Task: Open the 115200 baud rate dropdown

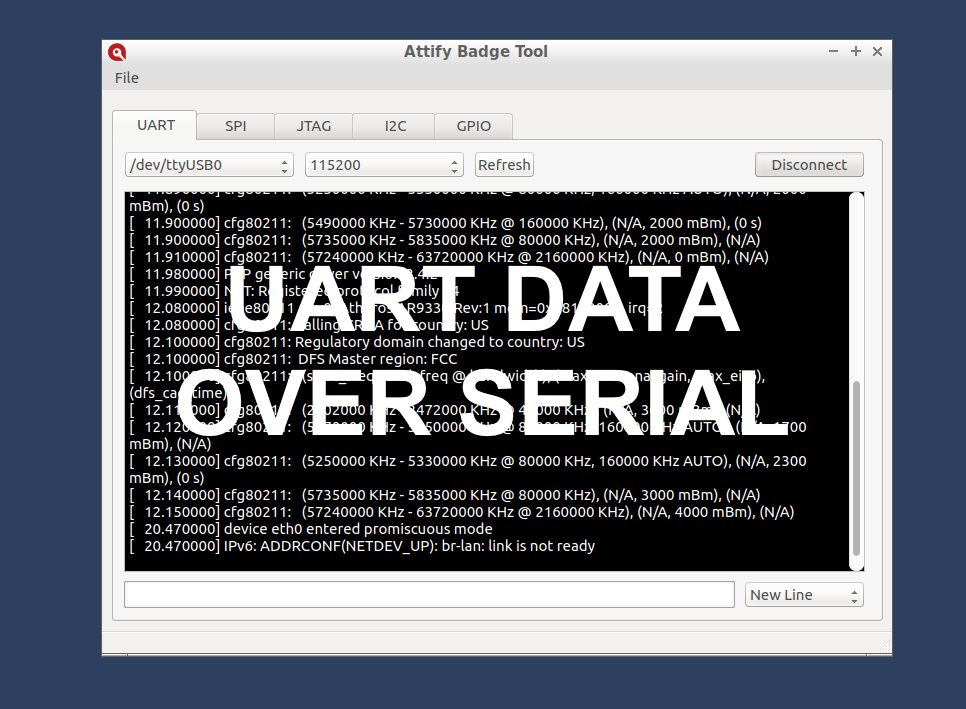Action: point(384,165)
